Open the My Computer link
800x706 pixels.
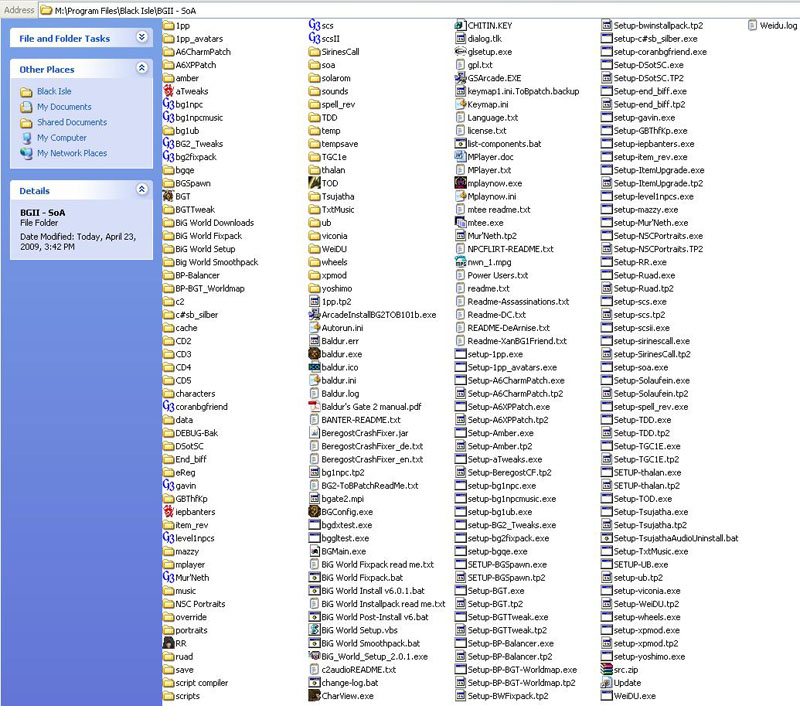(62, 138)
